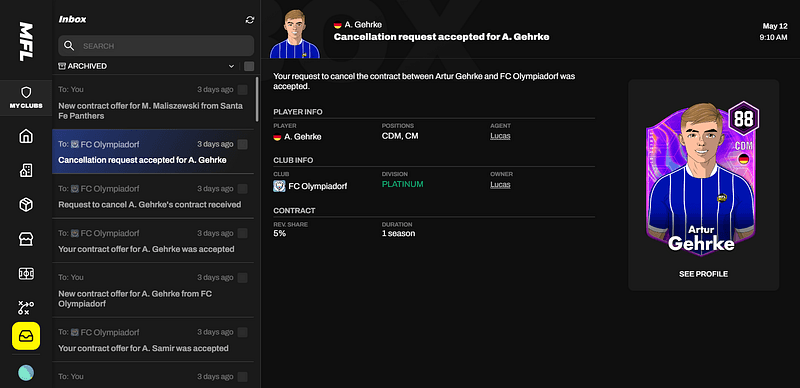Screen dimensions: 800x388
Task: Check Request to cancel A. Gehrke's contract message
Action: (243, 189)
